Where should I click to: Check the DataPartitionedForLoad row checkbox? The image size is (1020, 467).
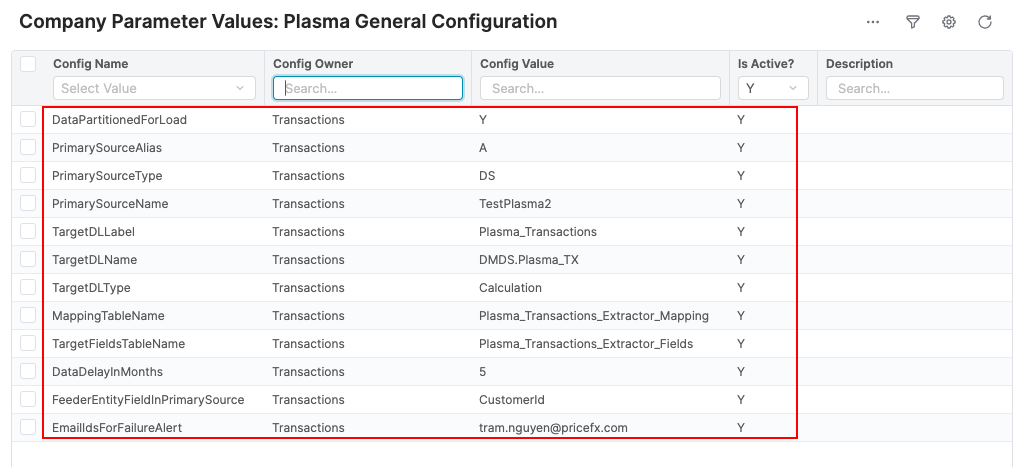[28, 120]
